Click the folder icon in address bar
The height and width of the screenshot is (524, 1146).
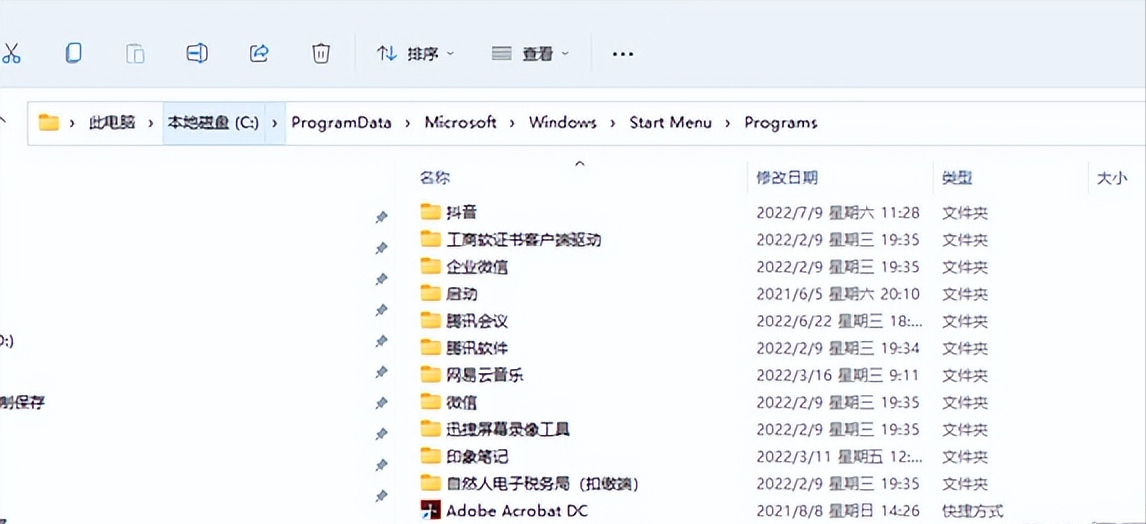point(48,123)
